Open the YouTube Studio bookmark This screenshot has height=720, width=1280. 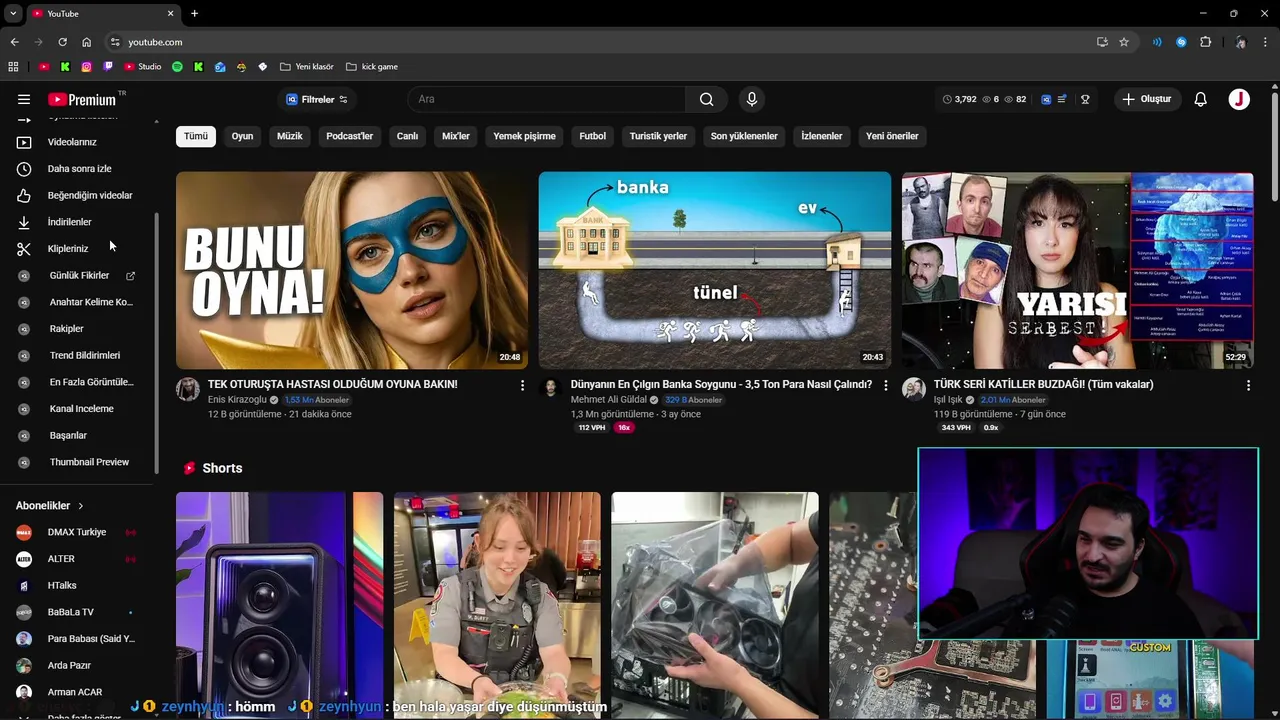tap(142, 67)
